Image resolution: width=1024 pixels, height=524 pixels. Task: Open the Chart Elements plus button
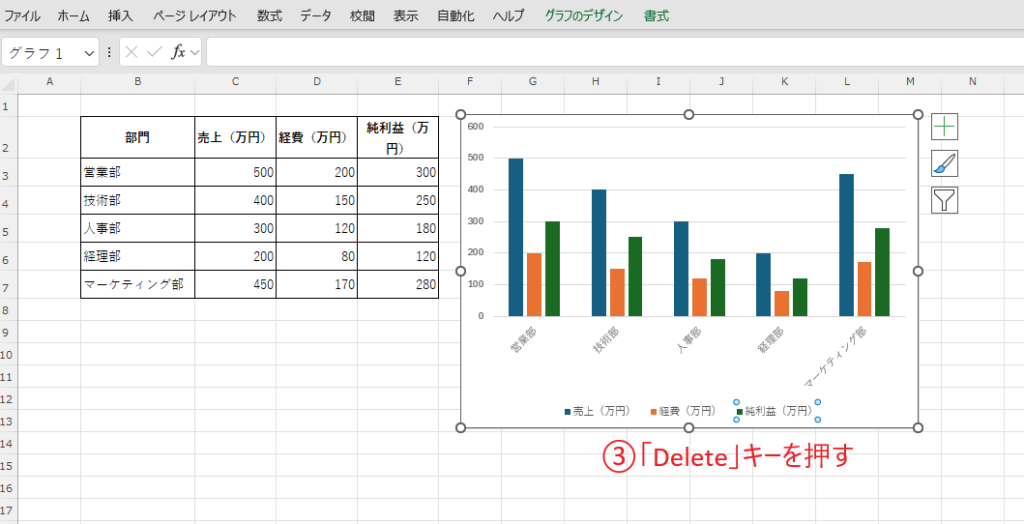tap(944, 126)
